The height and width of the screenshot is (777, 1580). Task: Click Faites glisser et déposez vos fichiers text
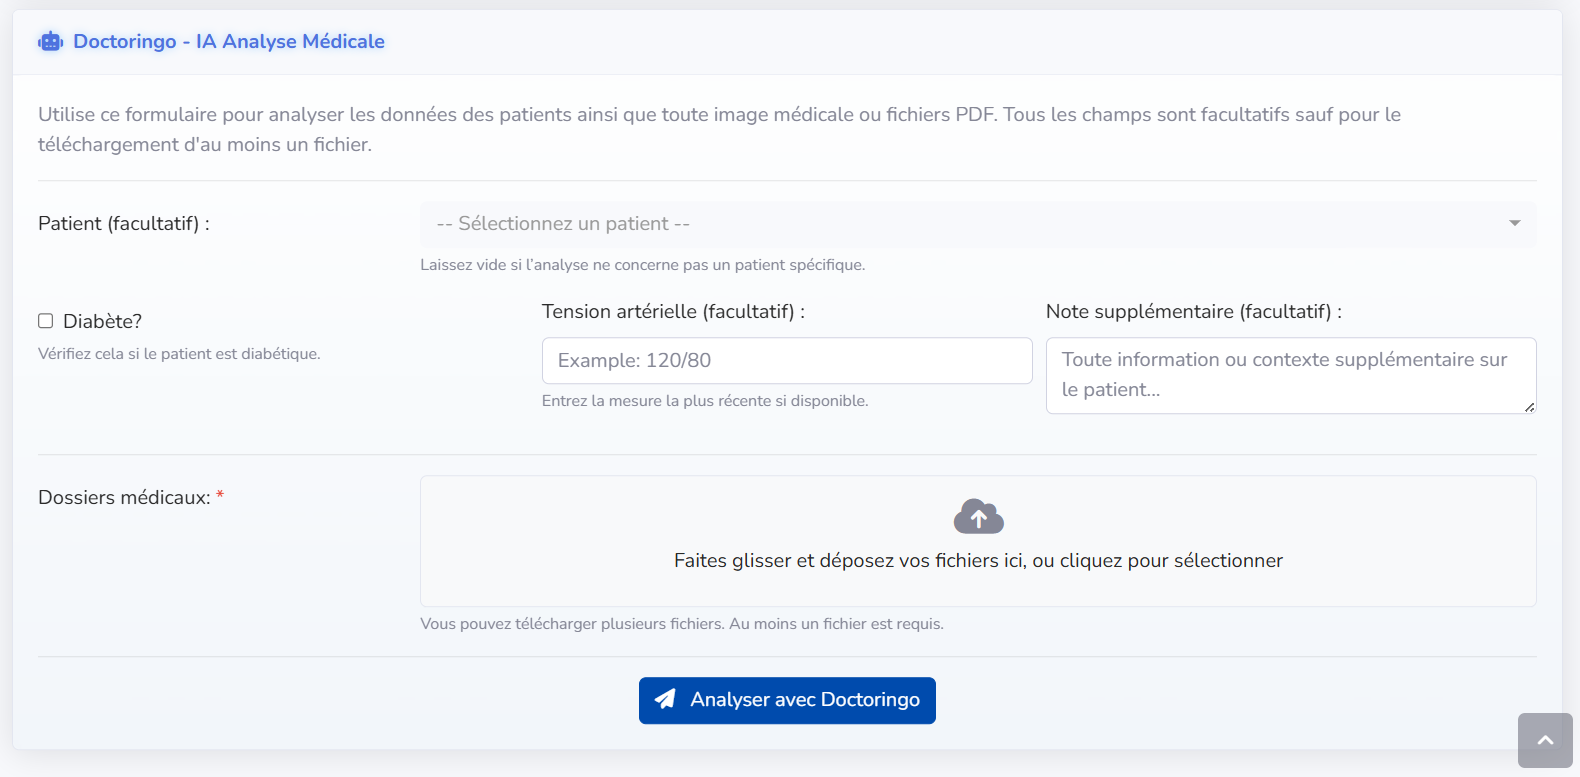coord(978,561)
